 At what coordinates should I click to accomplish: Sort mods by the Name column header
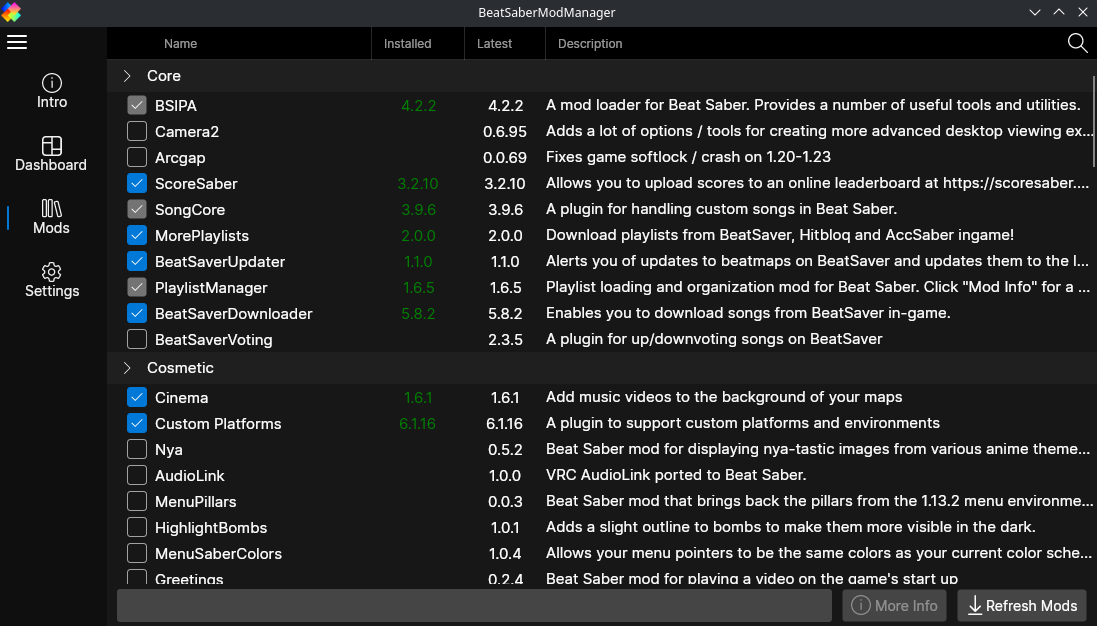(180, 43)
